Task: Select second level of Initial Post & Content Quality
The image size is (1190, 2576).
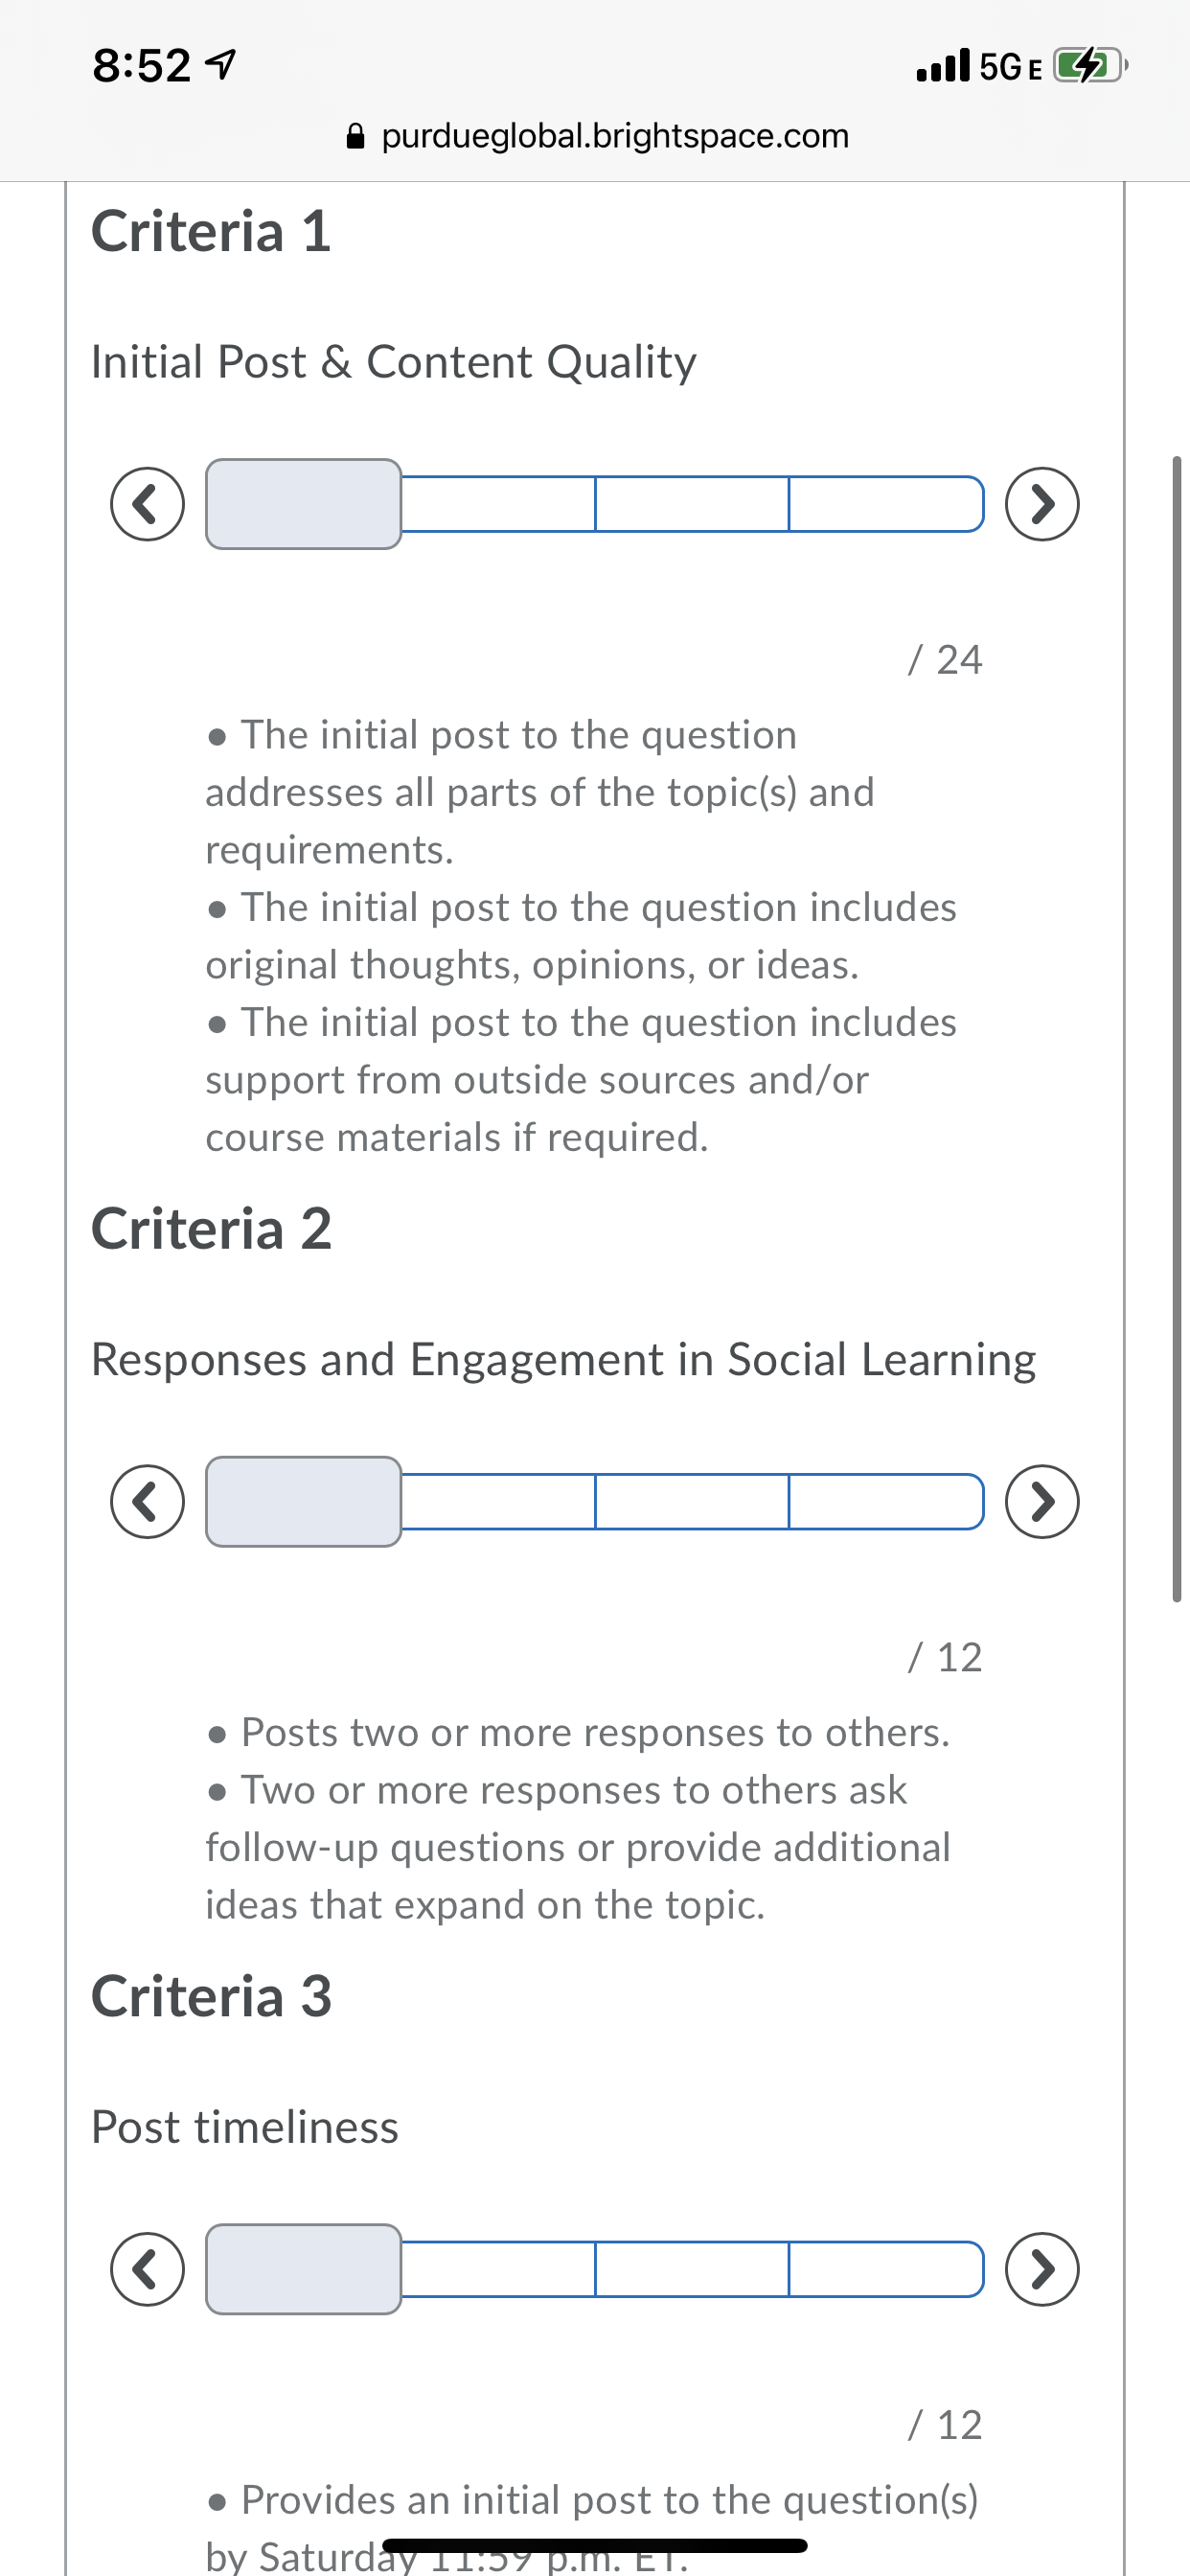Action: click(x=498, y=504)
